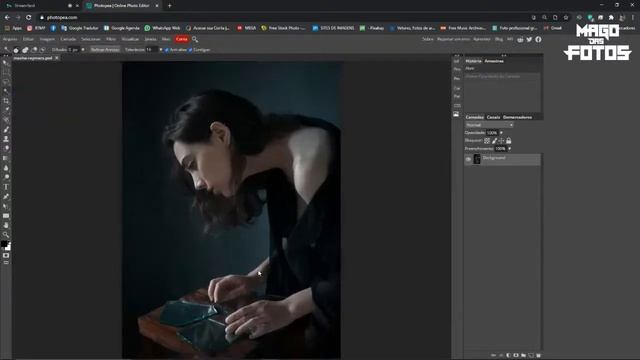Switch to the Canais tab
The height and width of the screenshot is (360, 640).
pos(493,117)
